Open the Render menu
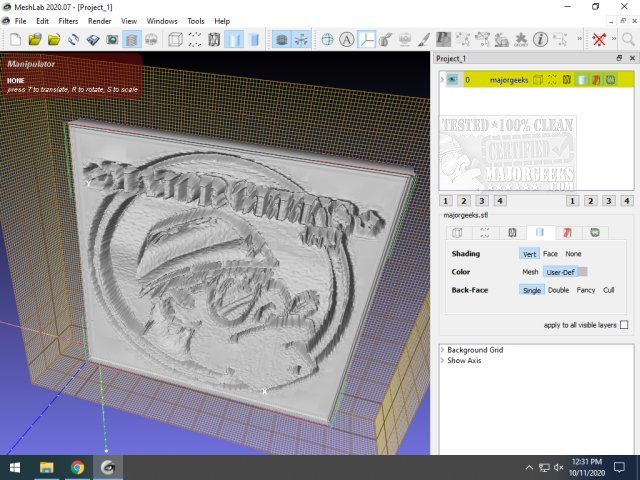The image size is (640, 480). coord(99,21)
